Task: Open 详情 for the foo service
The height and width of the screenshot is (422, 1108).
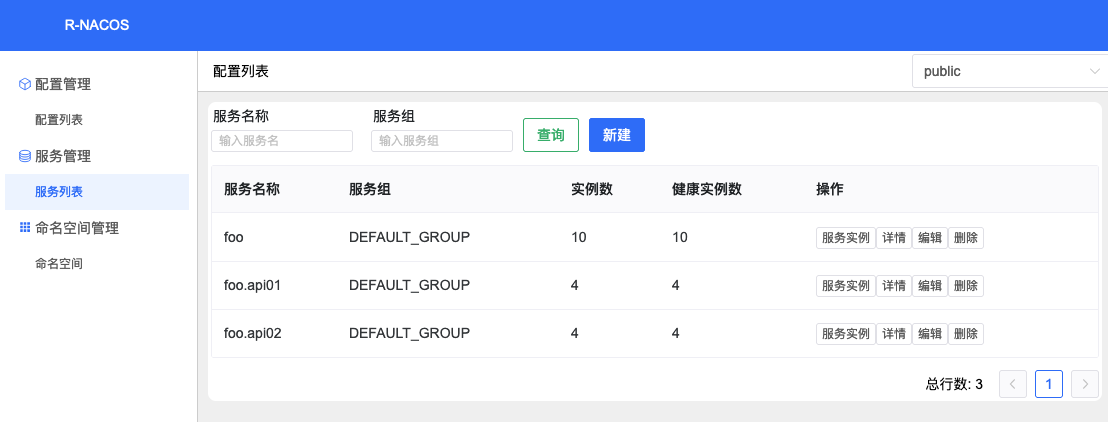Action: (894, 238)
